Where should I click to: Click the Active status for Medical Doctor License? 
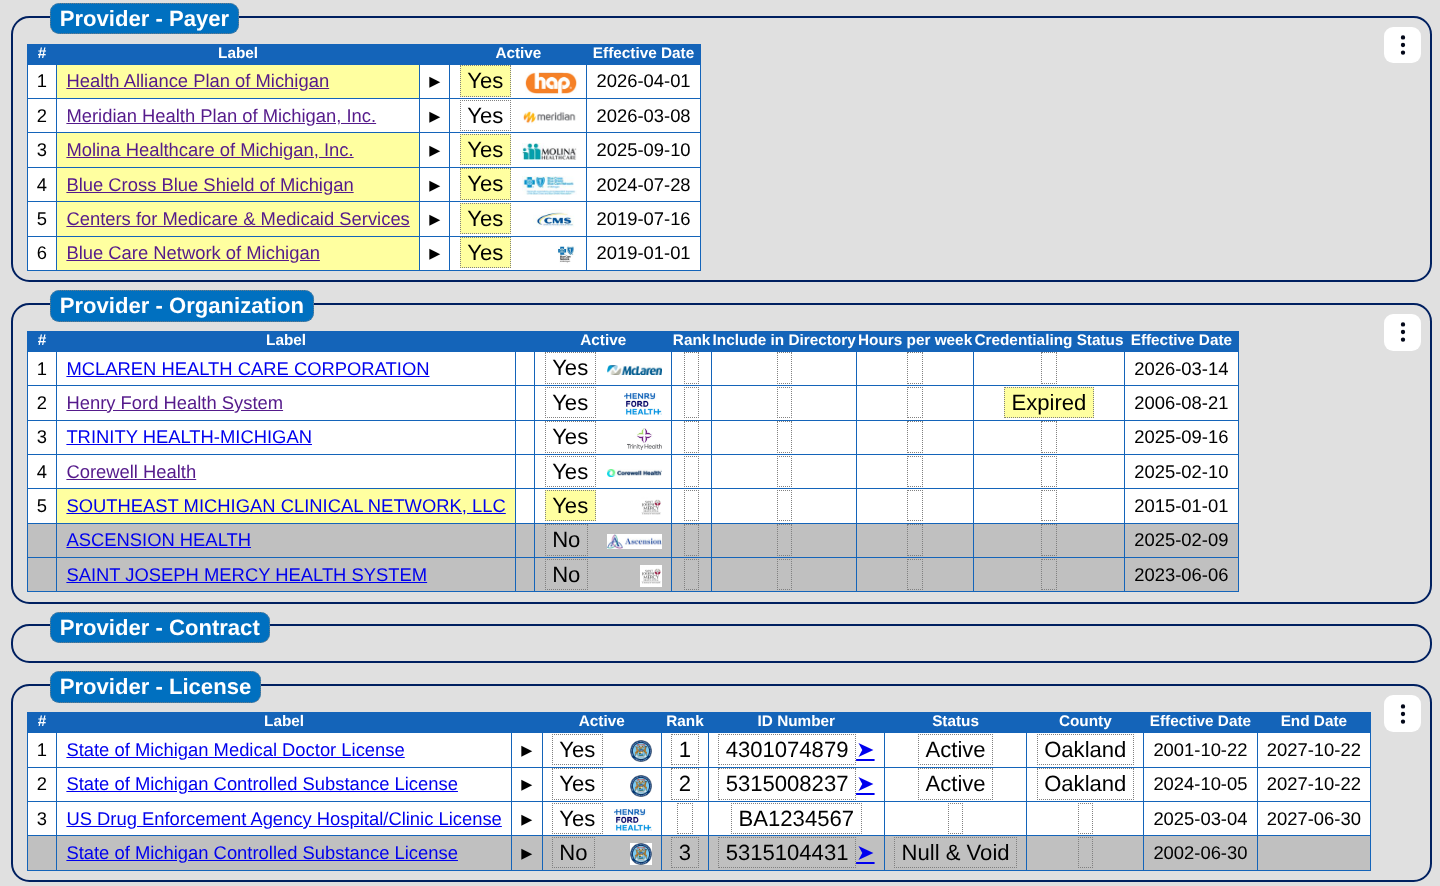point(955,750)
